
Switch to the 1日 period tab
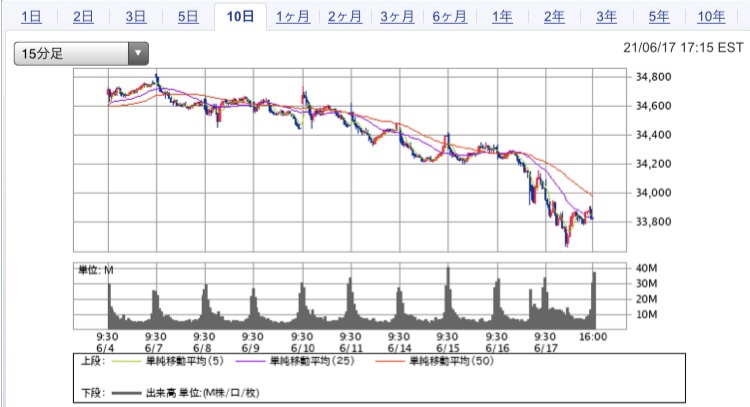coord(31,17)
